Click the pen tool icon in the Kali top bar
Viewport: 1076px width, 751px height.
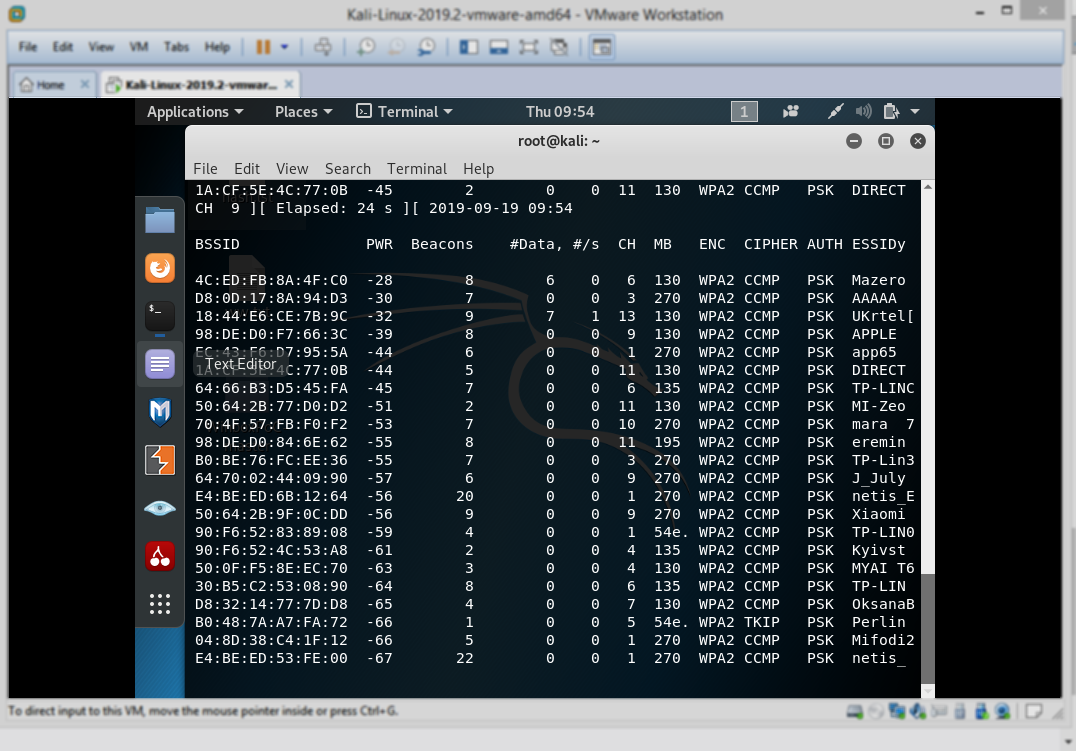(835, 111)
